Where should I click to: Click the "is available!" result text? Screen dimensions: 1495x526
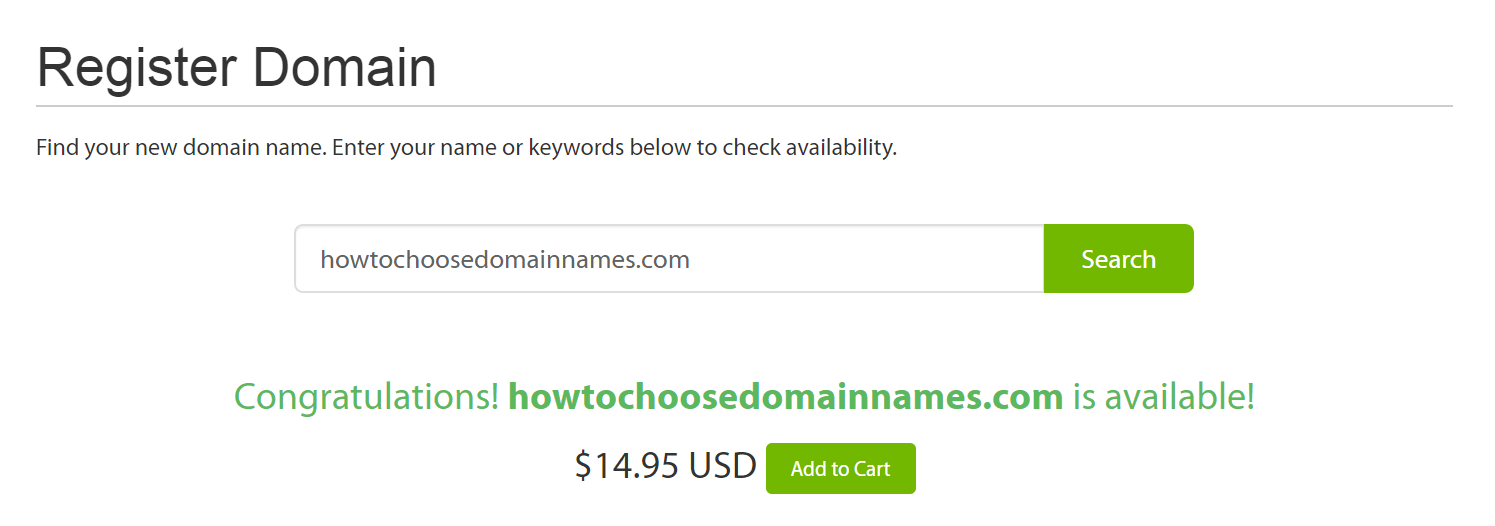(x=1163, y=397)
